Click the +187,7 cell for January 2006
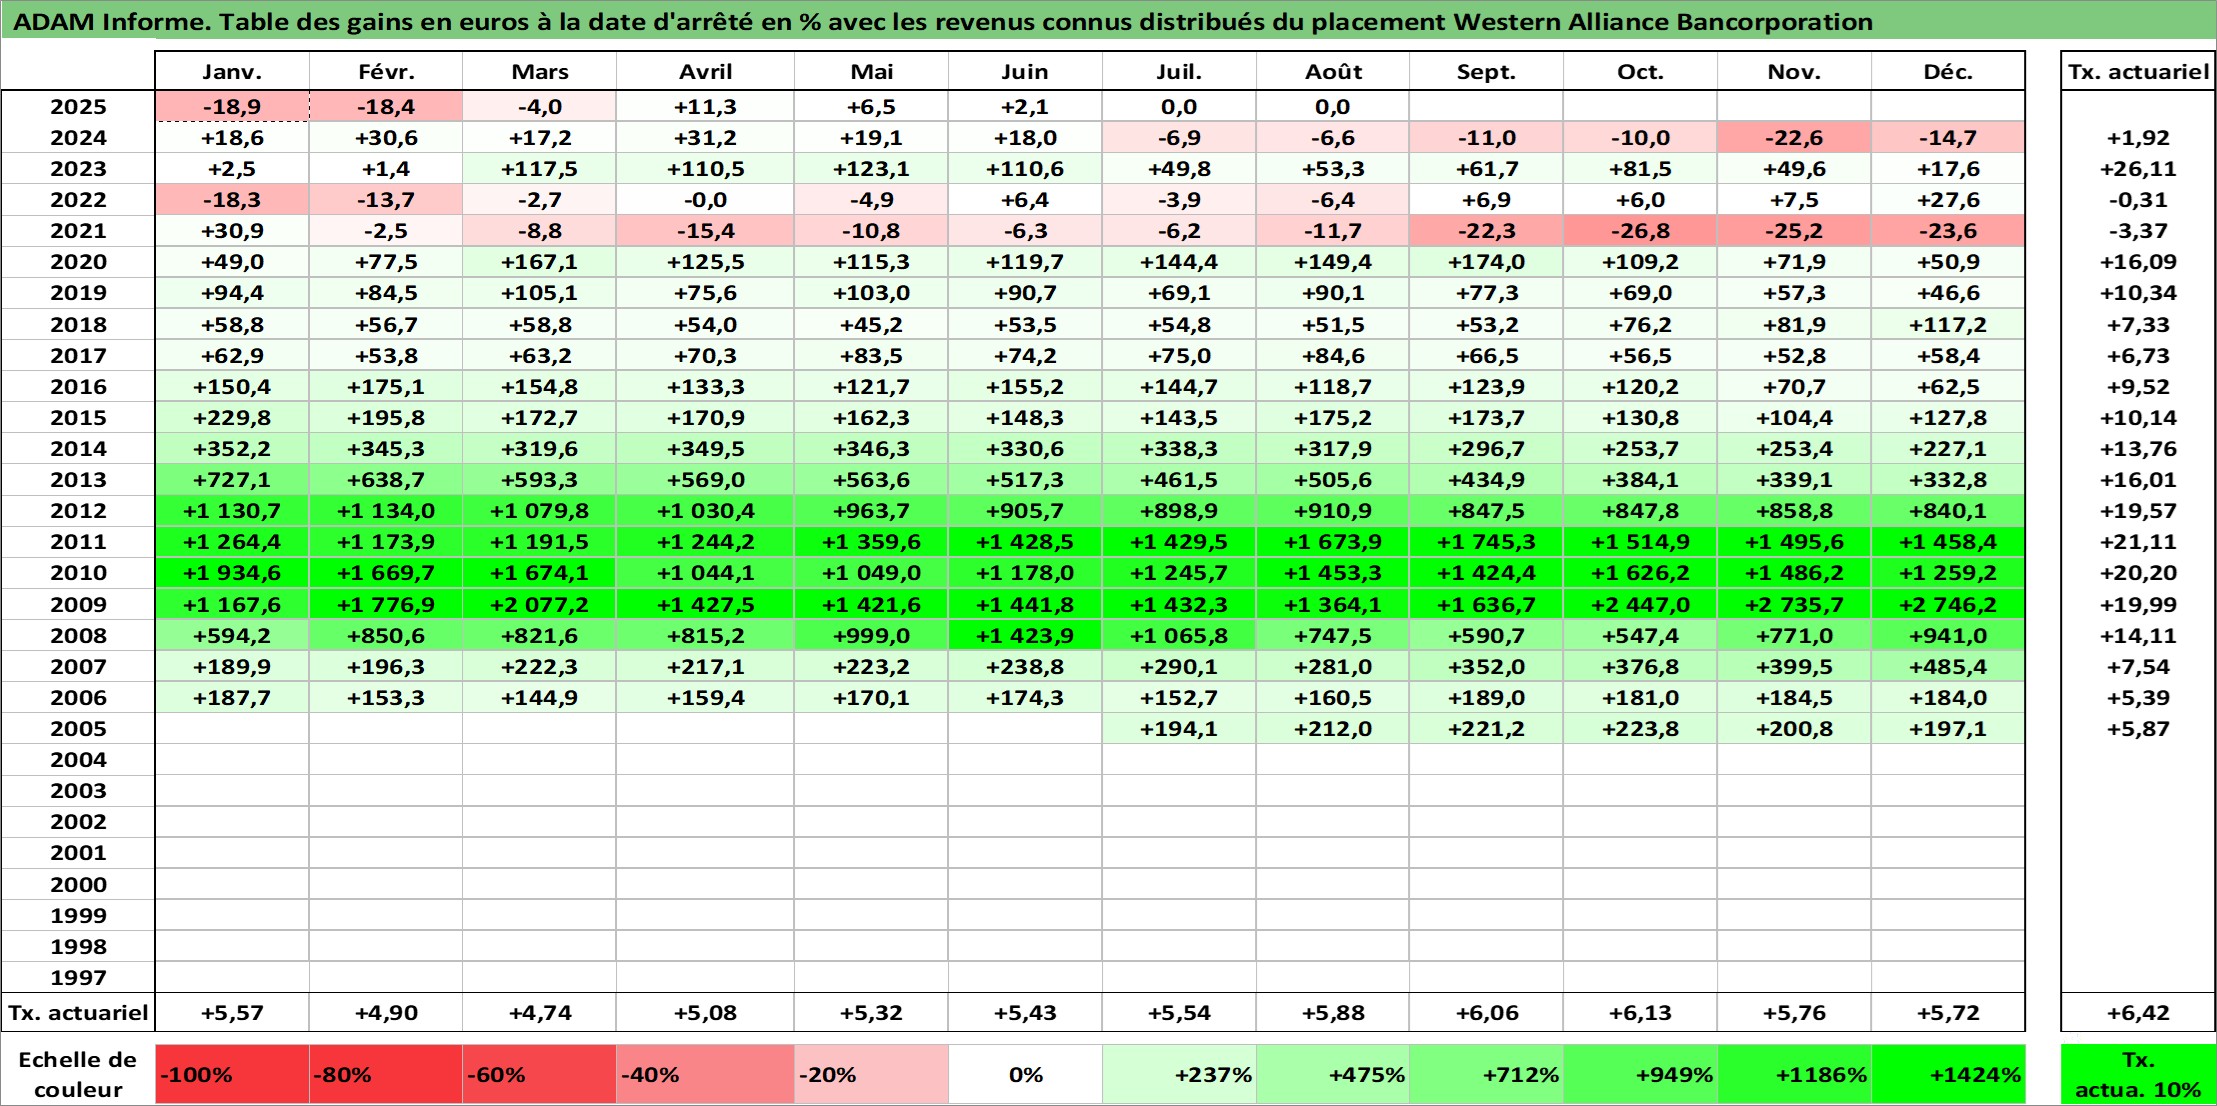Viewport: 2217px width, 1106px height. (x=232, y=698)
